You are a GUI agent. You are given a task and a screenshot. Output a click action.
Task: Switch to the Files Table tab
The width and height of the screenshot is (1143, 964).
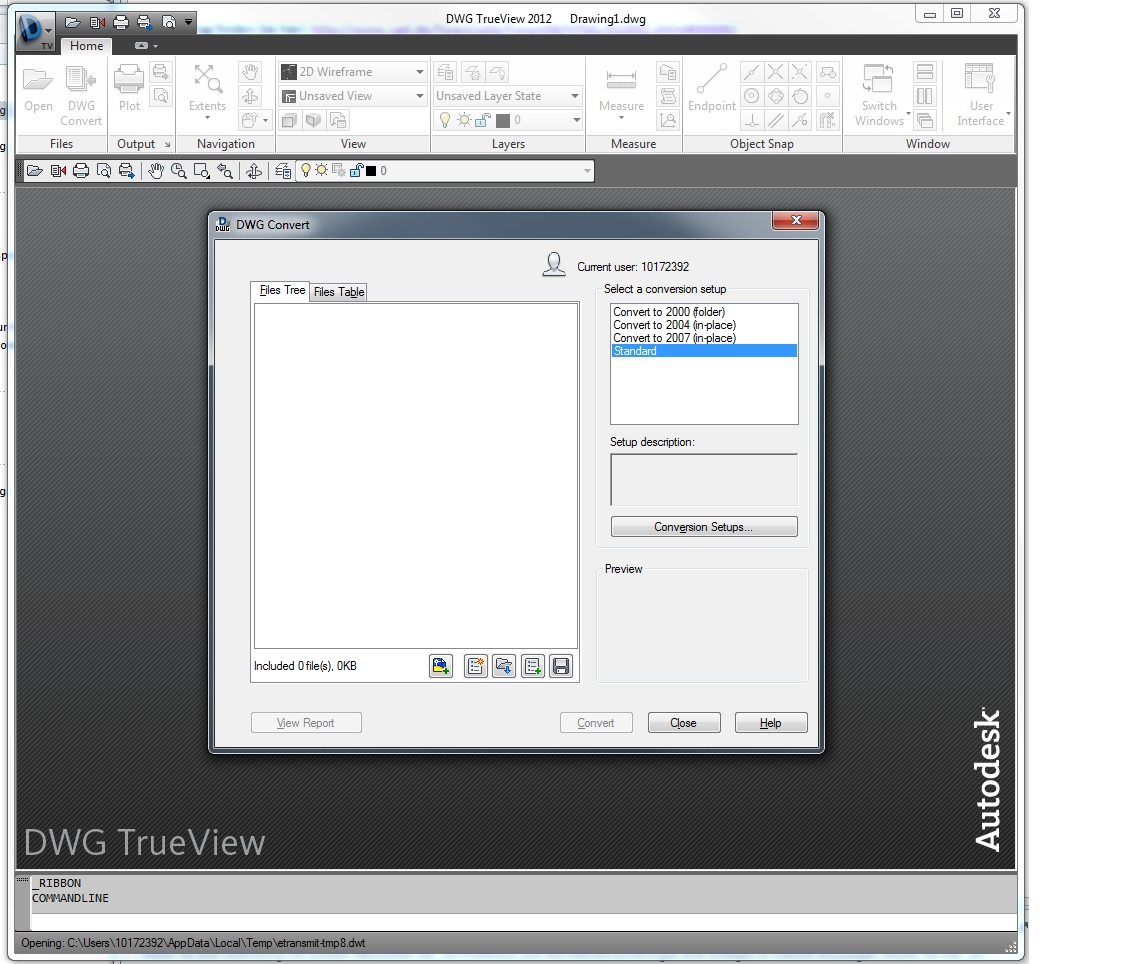click(339, 292)
